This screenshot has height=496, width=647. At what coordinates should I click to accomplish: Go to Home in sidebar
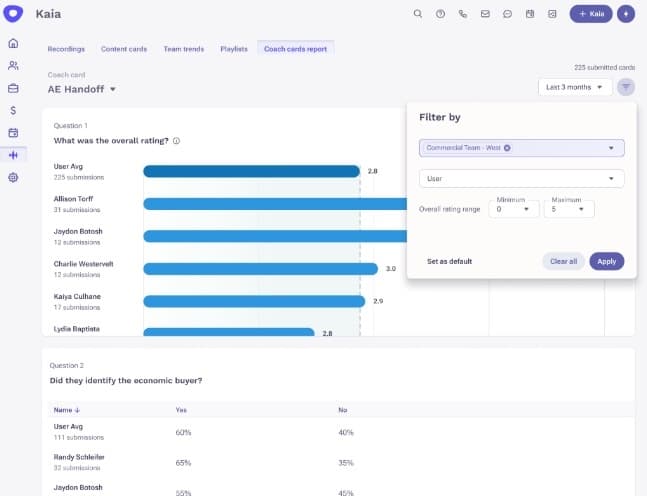[x=13, y=44]
